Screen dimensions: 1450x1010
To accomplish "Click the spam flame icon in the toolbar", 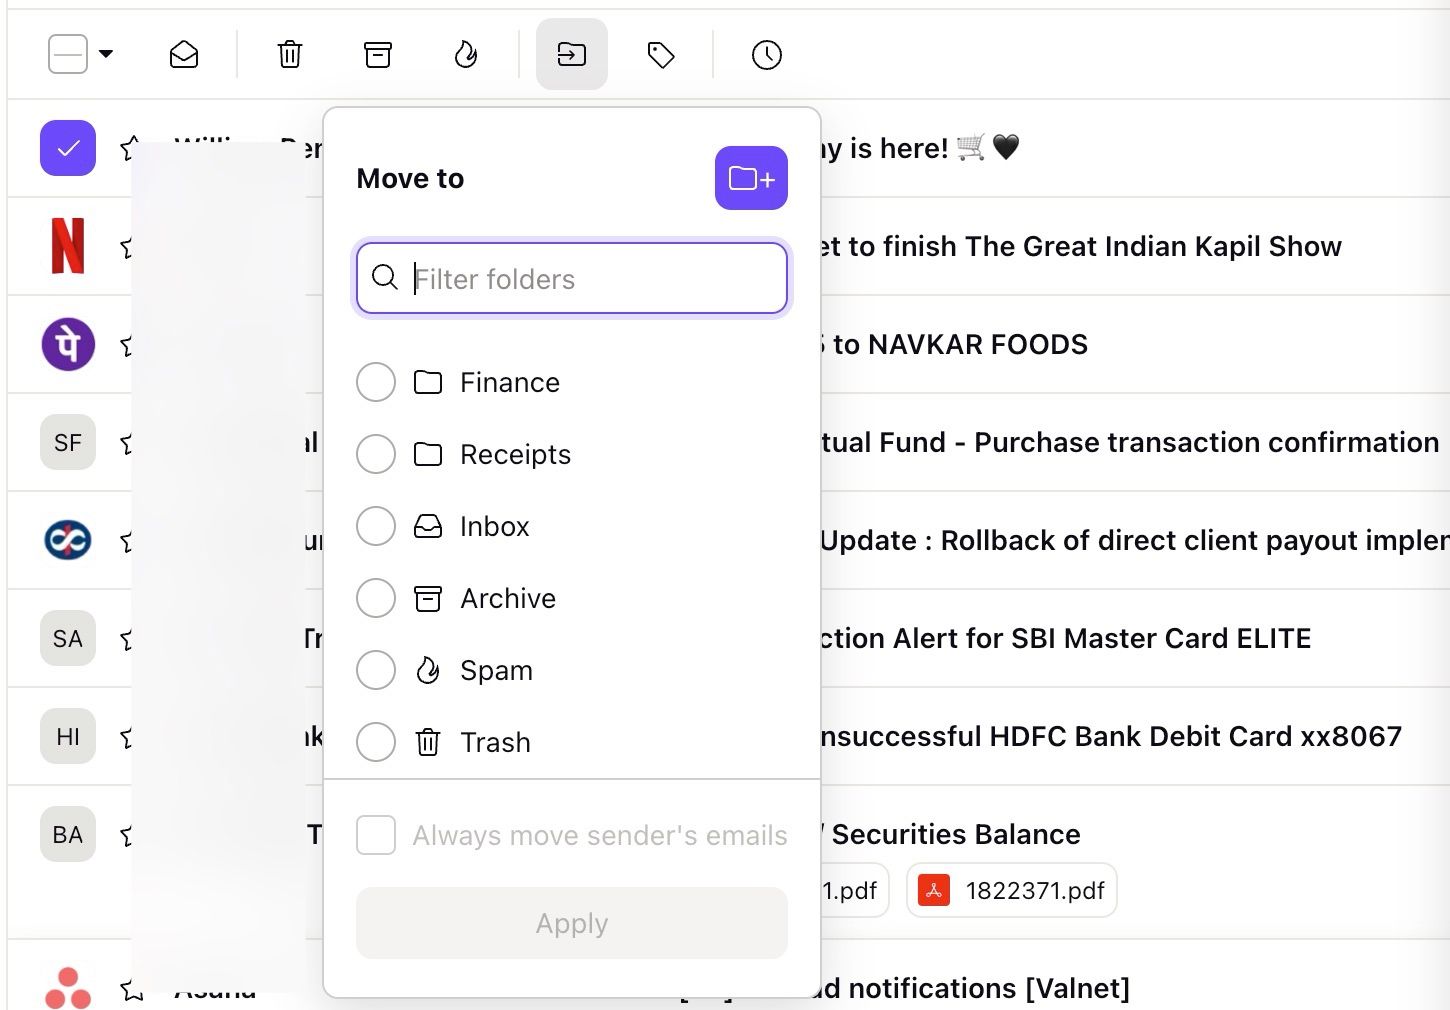I will tap(466, 54).
